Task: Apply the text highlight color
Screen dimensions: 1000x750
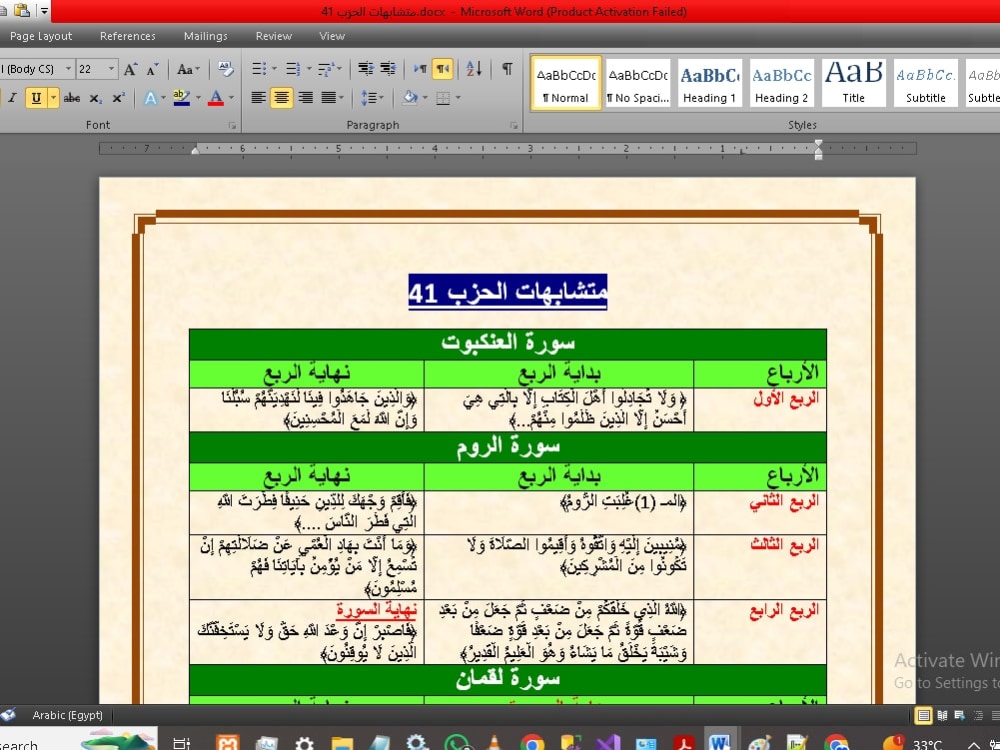Action: point(182,98)
